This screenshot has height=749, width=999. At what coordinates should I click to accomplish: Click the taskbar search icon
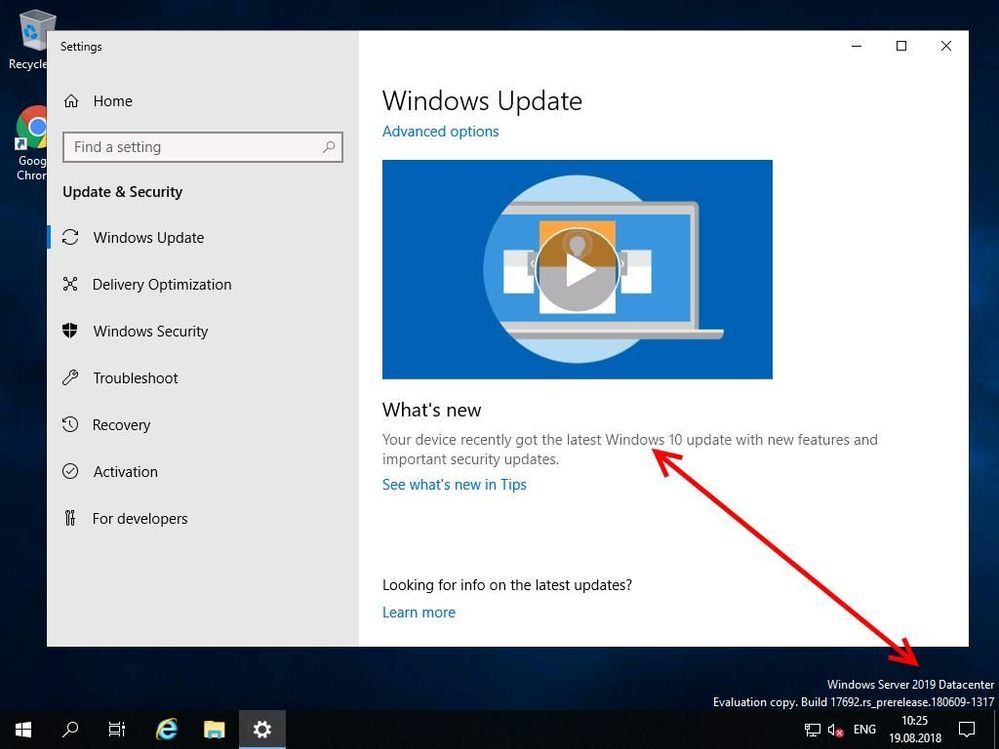tap(70, 729)
